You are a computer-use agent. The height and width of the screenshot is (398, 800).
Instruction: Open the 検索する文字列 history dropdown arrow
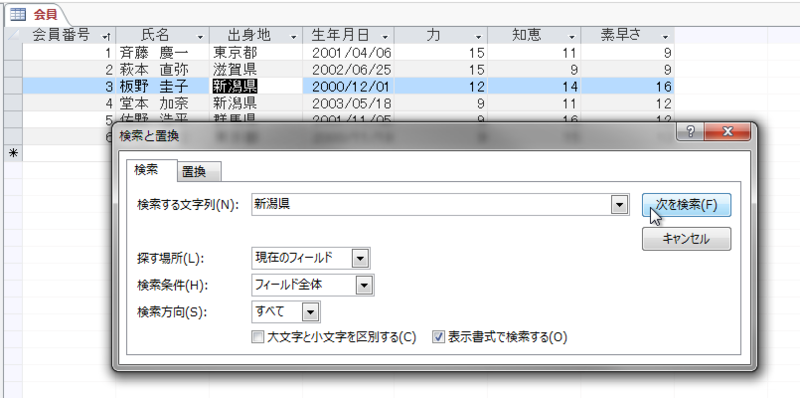pyautogui.click(x=619, y=205)
